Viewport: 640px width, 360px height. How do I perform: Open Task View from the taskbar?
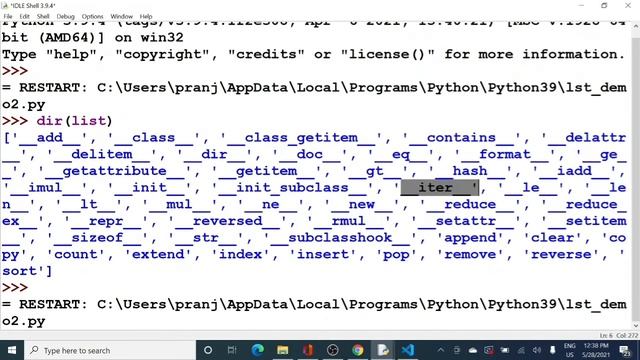232,350
